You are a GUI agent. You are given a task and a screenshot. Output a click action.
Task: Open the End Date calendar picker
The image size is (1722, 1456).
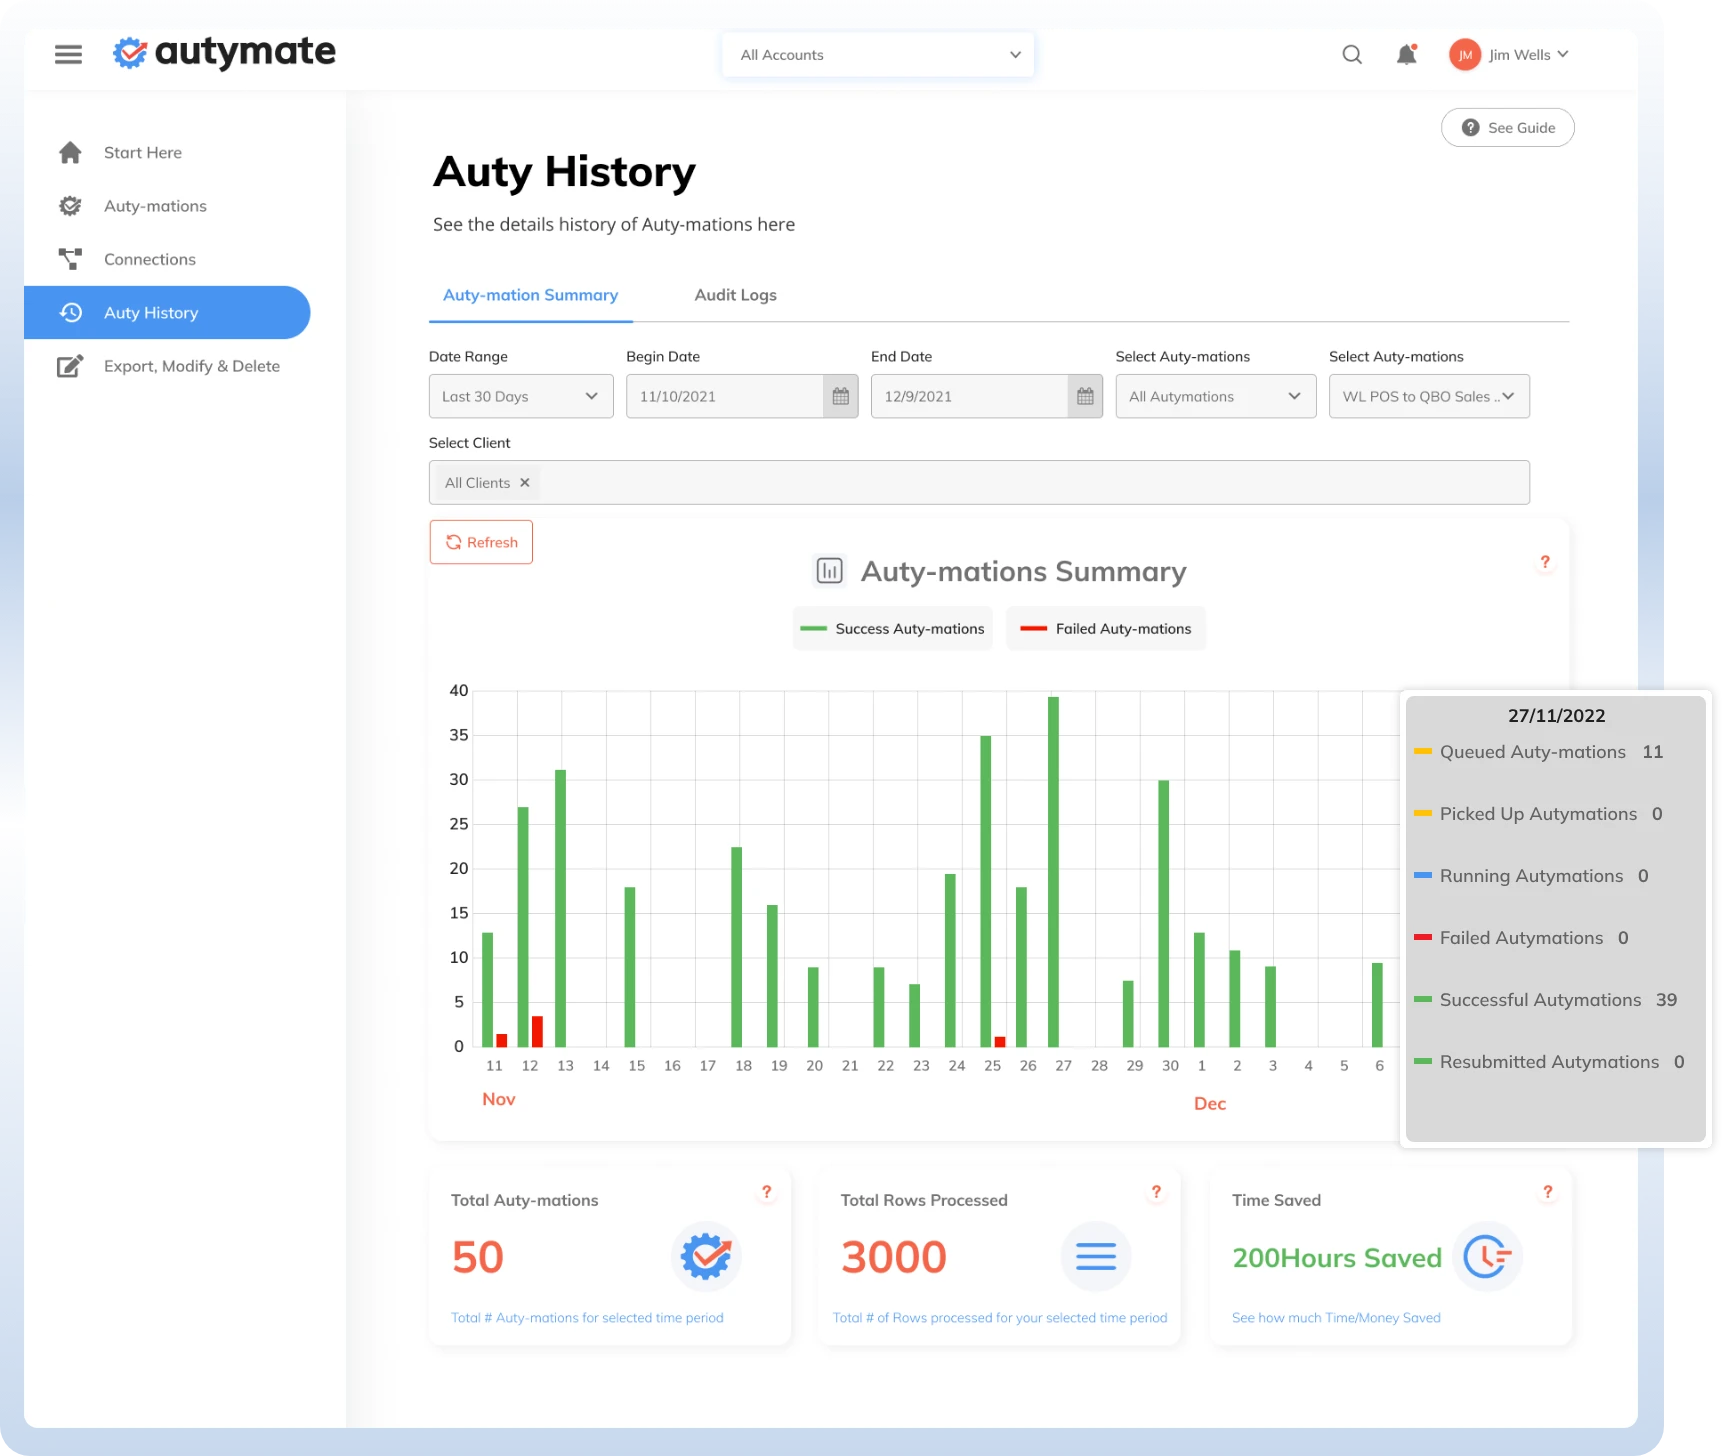1085,396
